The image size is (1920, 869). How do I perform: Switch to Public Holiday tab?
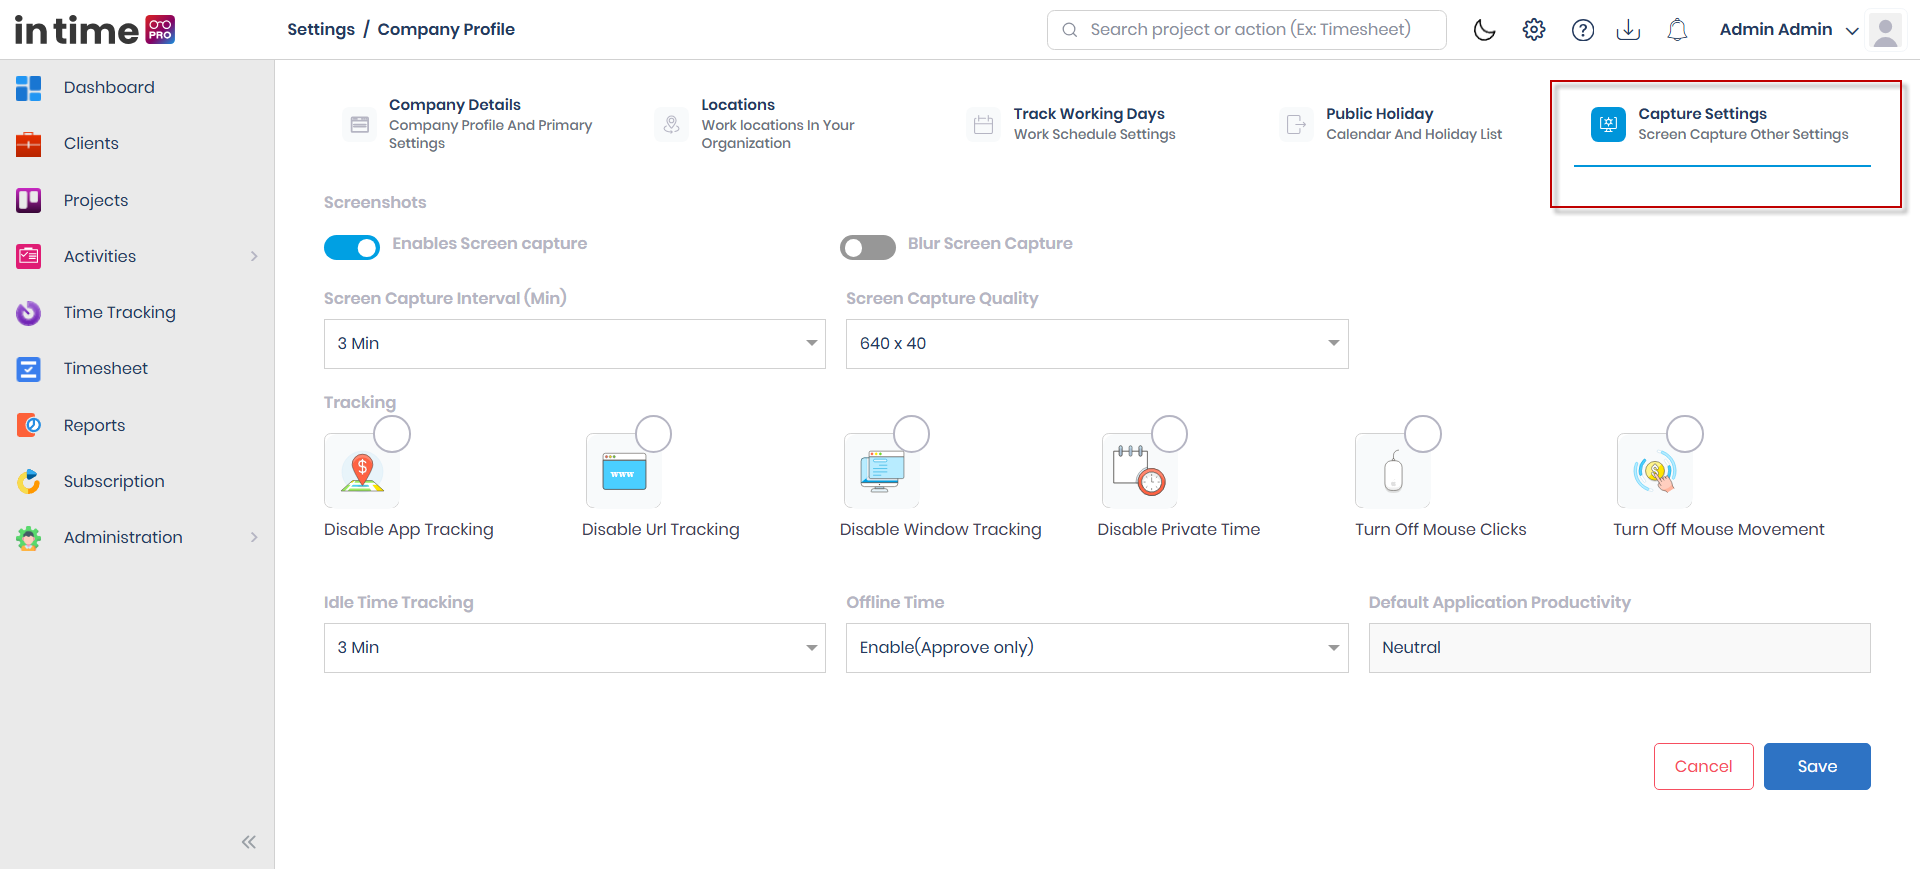(1391, 124)
